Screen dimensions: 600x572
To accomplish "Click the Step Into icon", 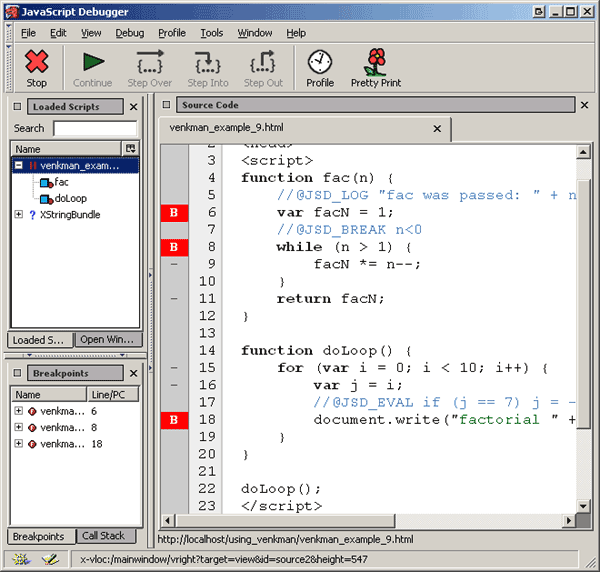I will [x=208, y=62].
